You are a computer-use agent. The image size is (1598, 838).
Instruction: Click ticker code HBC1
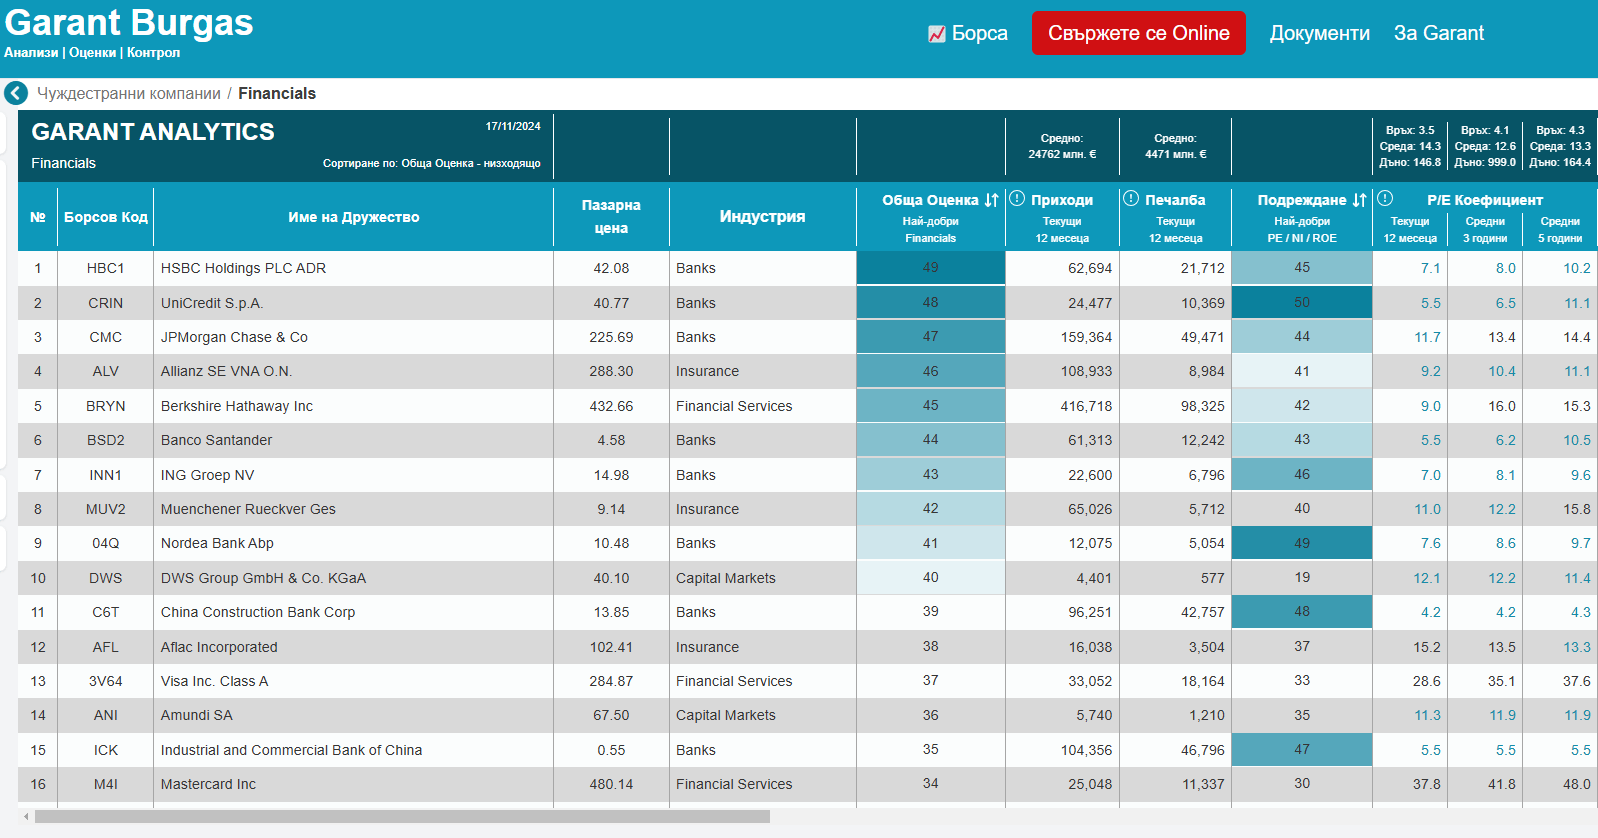point(105,268)
